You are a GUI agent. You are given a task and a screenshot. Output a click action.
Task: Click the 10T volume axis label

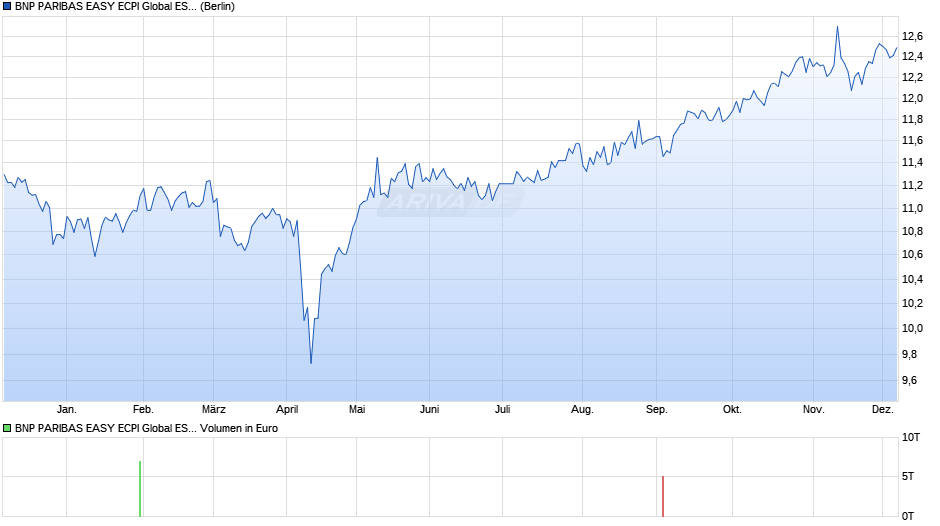pyautogui.click(x=911, y=437)
